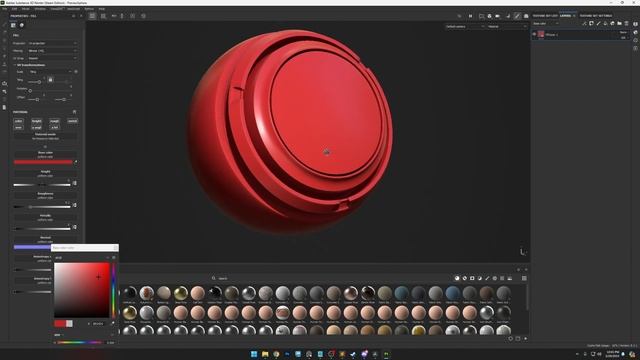Open Chrome from the taskbar
Screen dimensions: 640x360
click(276, 354)
